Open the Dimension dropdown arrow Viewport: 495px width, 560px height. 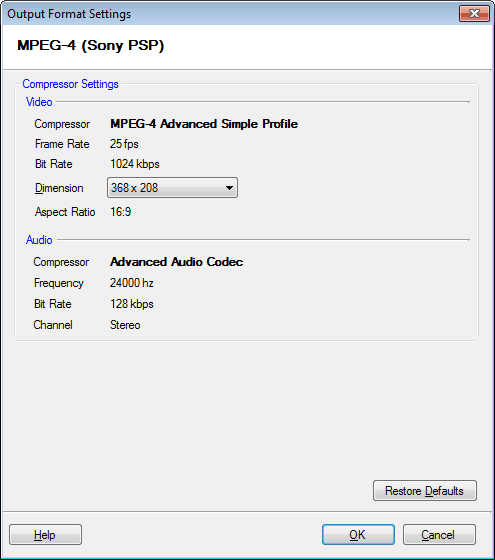[229, 188]
